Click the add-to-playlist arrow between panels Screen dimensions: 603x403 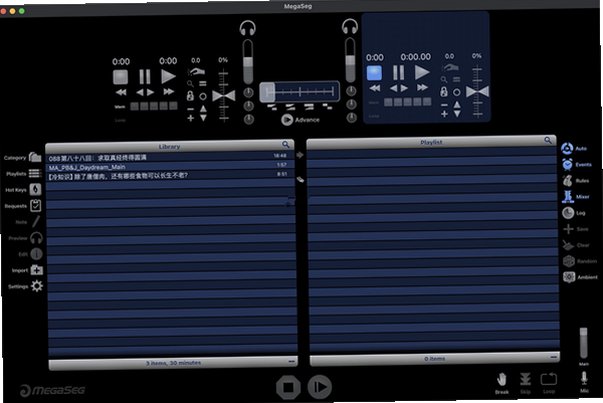point(300,155)
